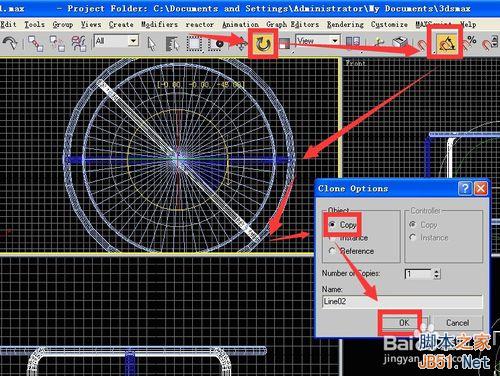This screenshot has width=500, height=376.
Task: Toggle the Window/Crossing selection icon
Action: pyautogui.click(x=216, y=44)
